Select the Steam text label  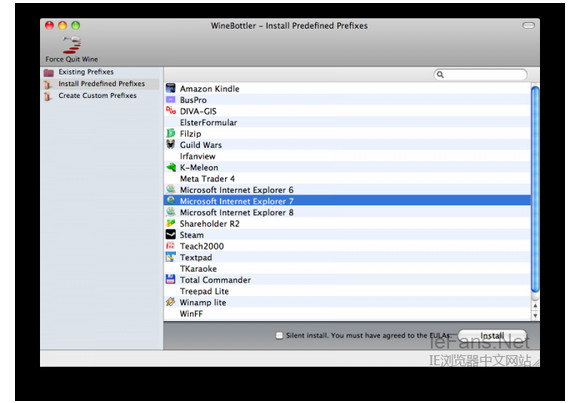192,235
